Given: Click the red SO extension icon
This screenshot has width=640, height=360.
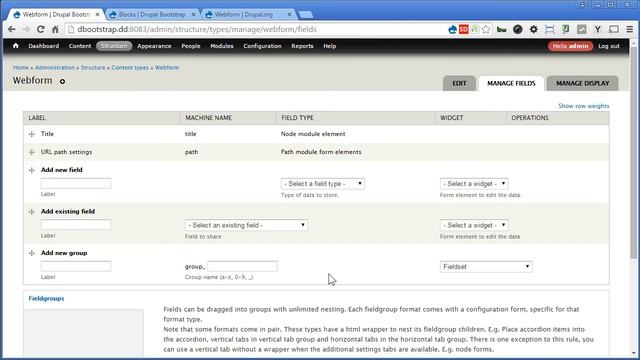Looking at the screenshot, I should pos(464,29).
